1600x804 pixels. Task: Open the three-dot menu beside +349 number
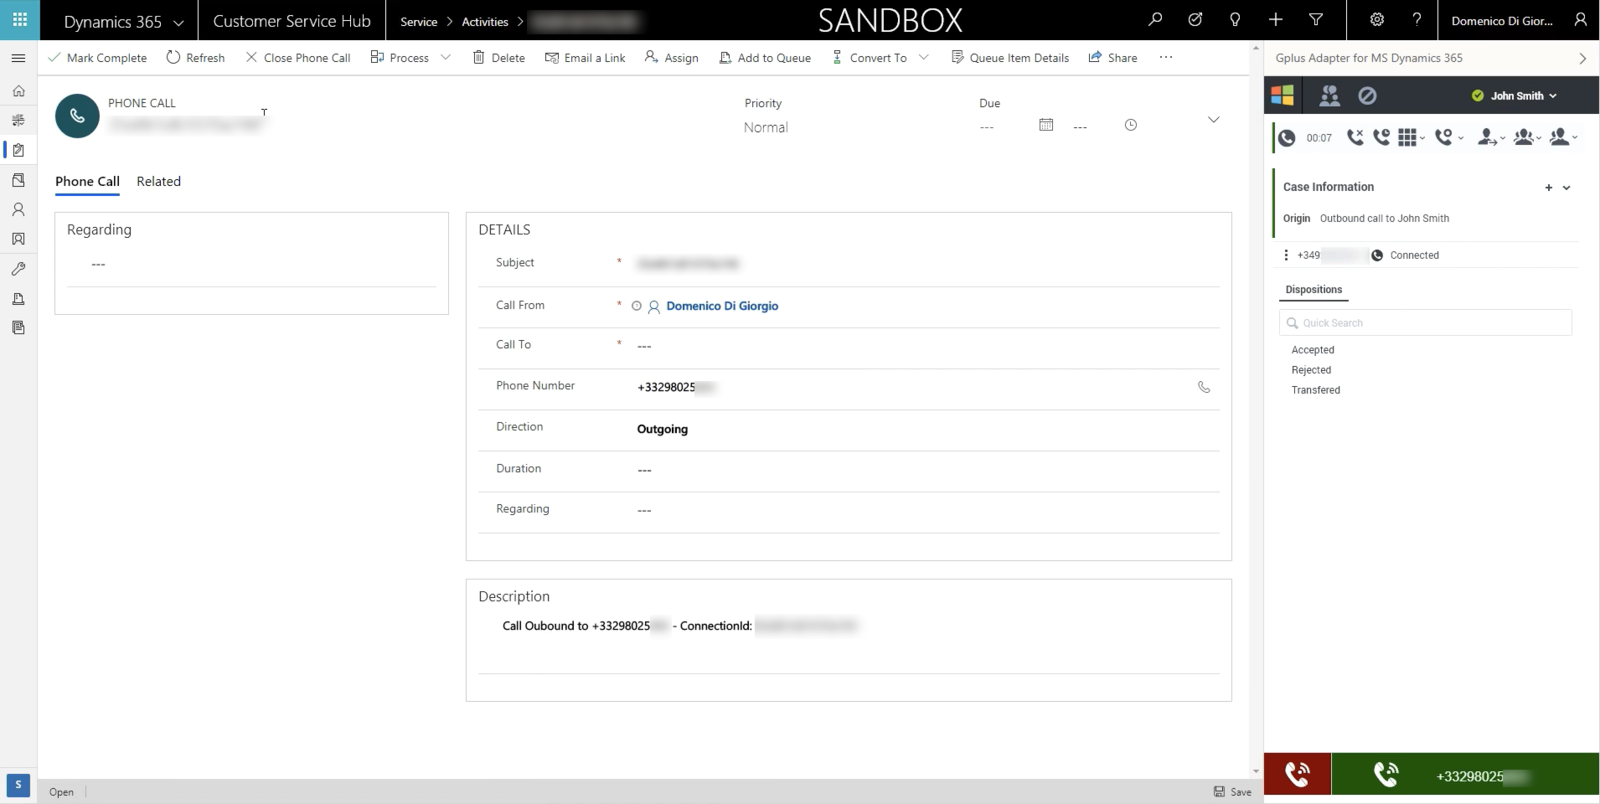point(1286,255)
